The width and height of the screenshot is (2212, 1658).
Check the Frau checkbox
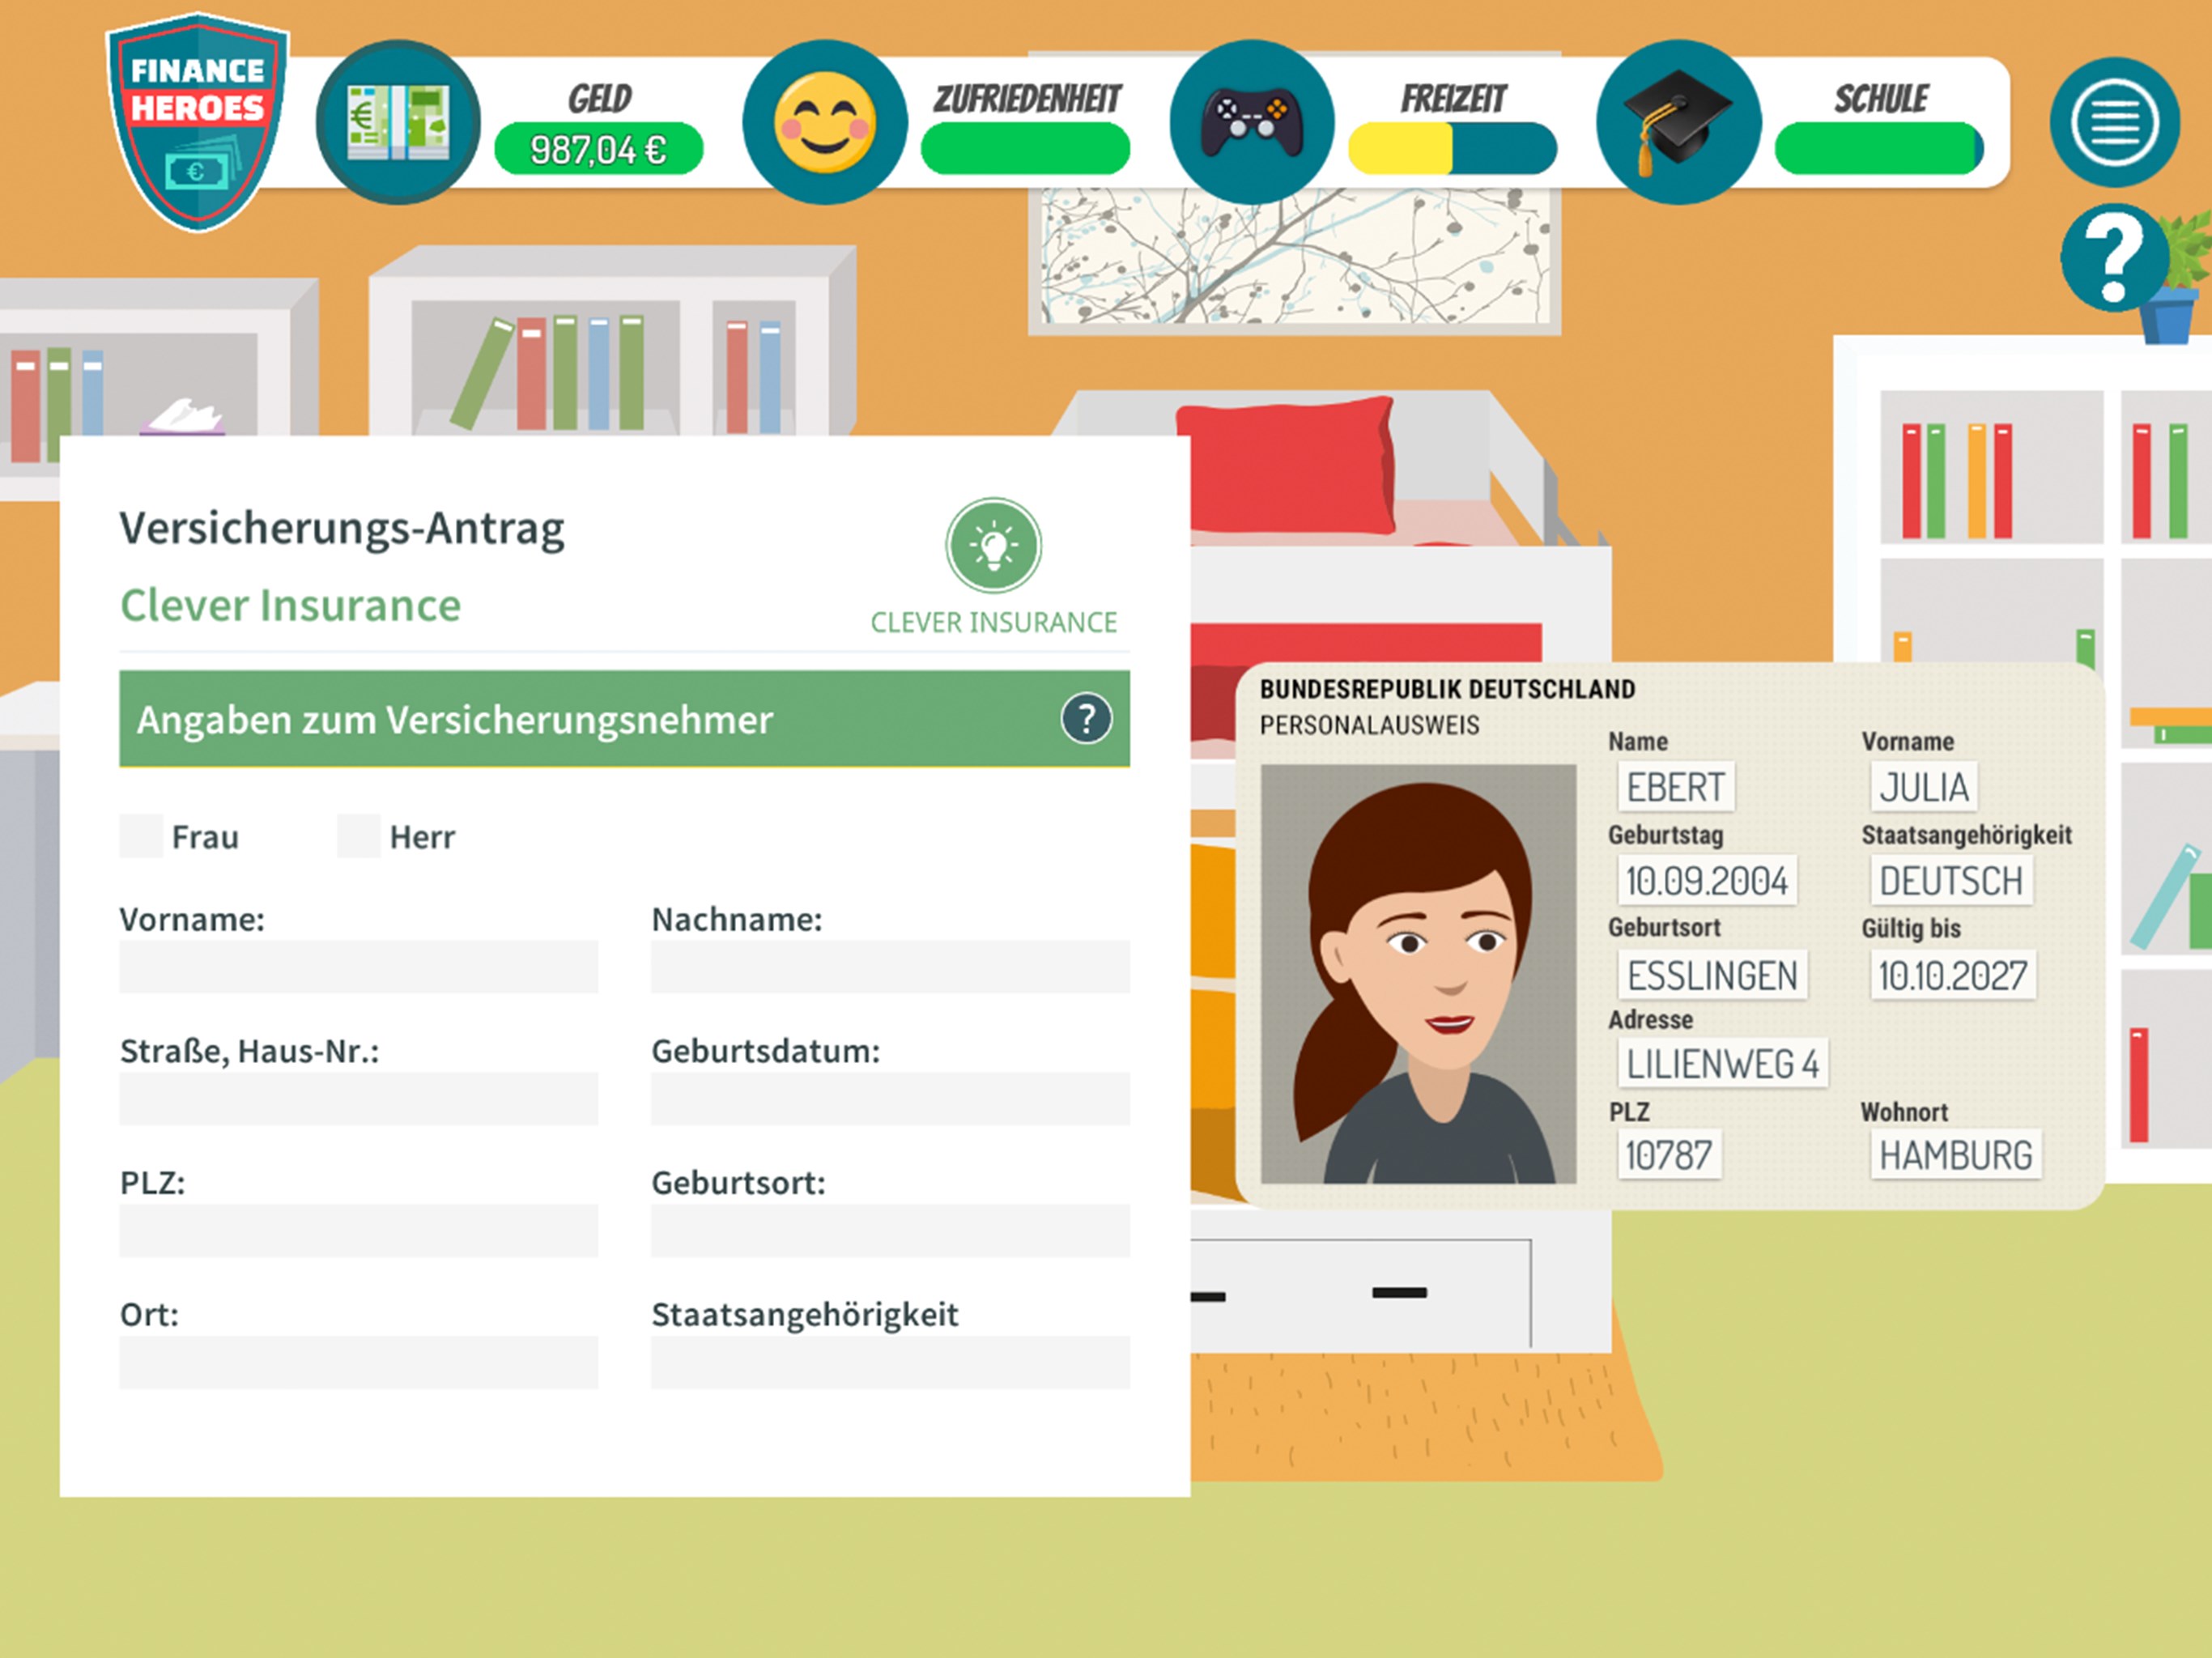[141, 836]
